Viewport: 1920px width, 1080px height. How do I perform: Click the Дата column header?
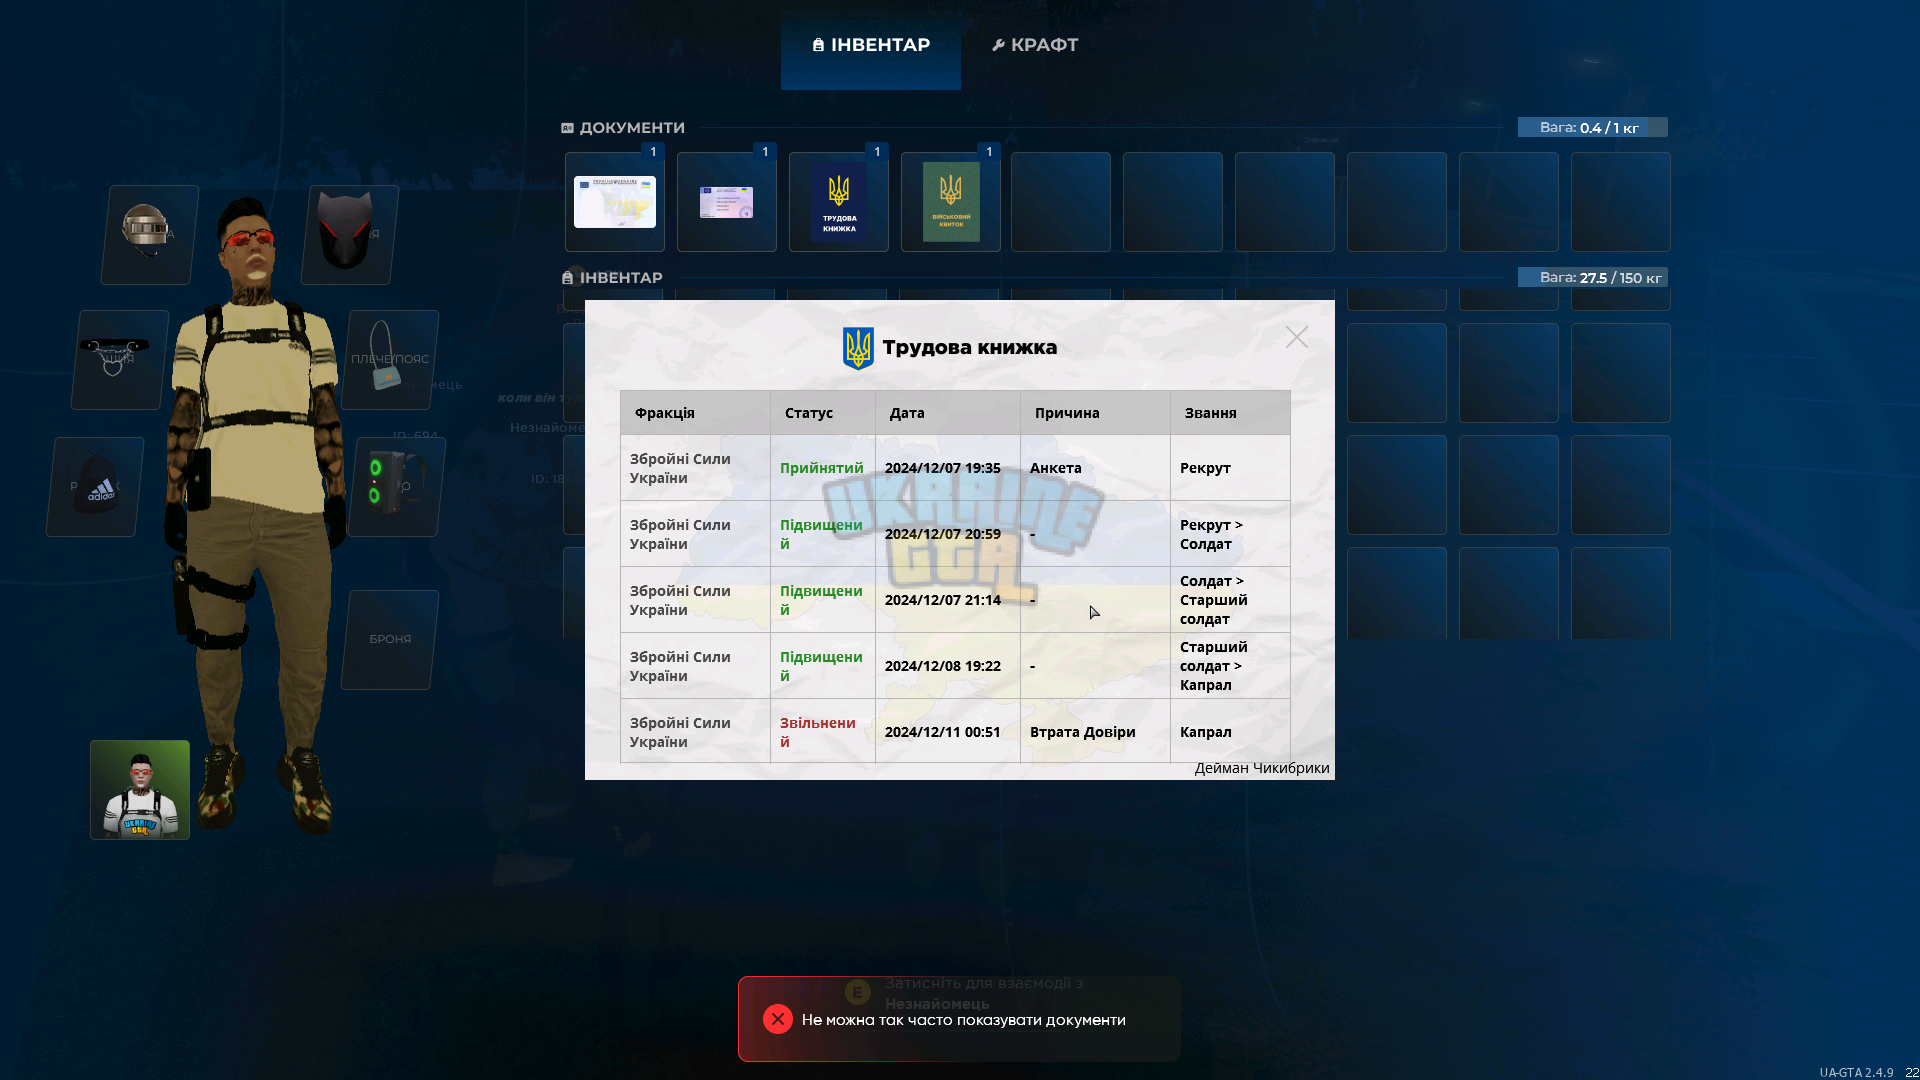[948, 413]
